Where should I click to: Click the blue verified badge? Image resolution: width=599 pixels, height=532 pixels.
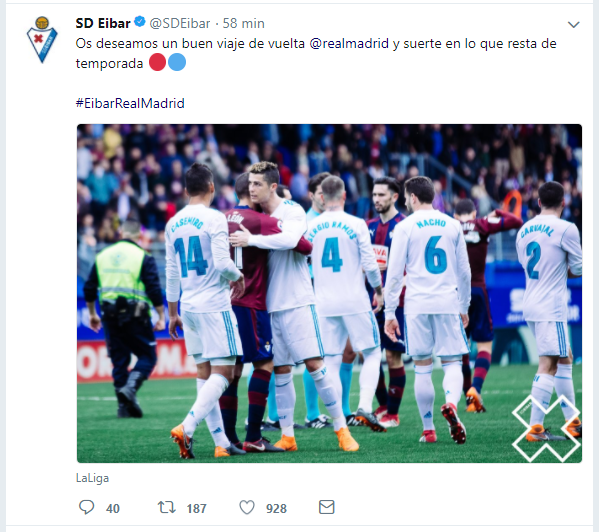click(140, 22)
